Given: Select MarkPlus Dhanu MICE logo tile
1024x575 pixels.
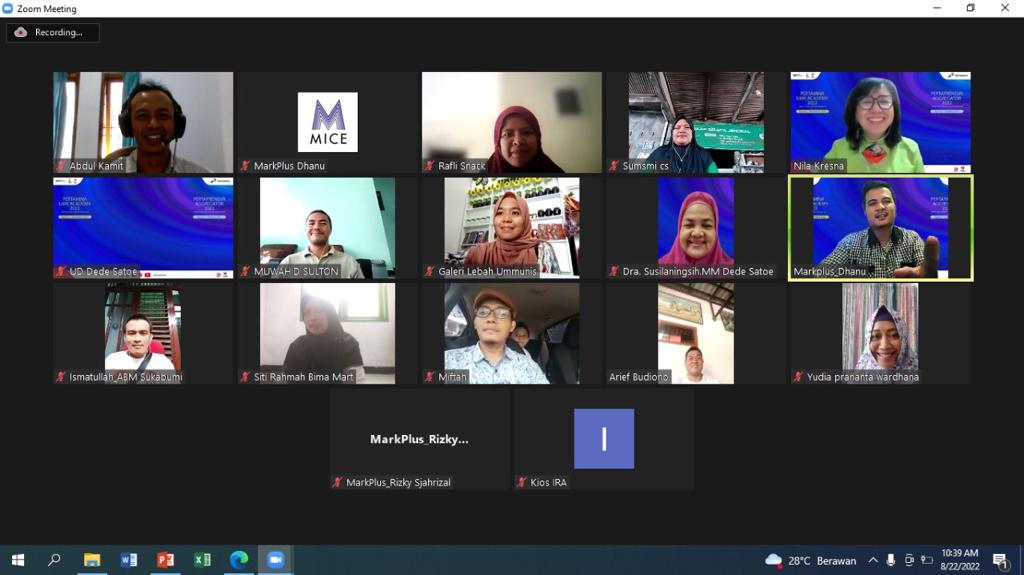Looking at the screenshot, I should click(x=327, y=122).
